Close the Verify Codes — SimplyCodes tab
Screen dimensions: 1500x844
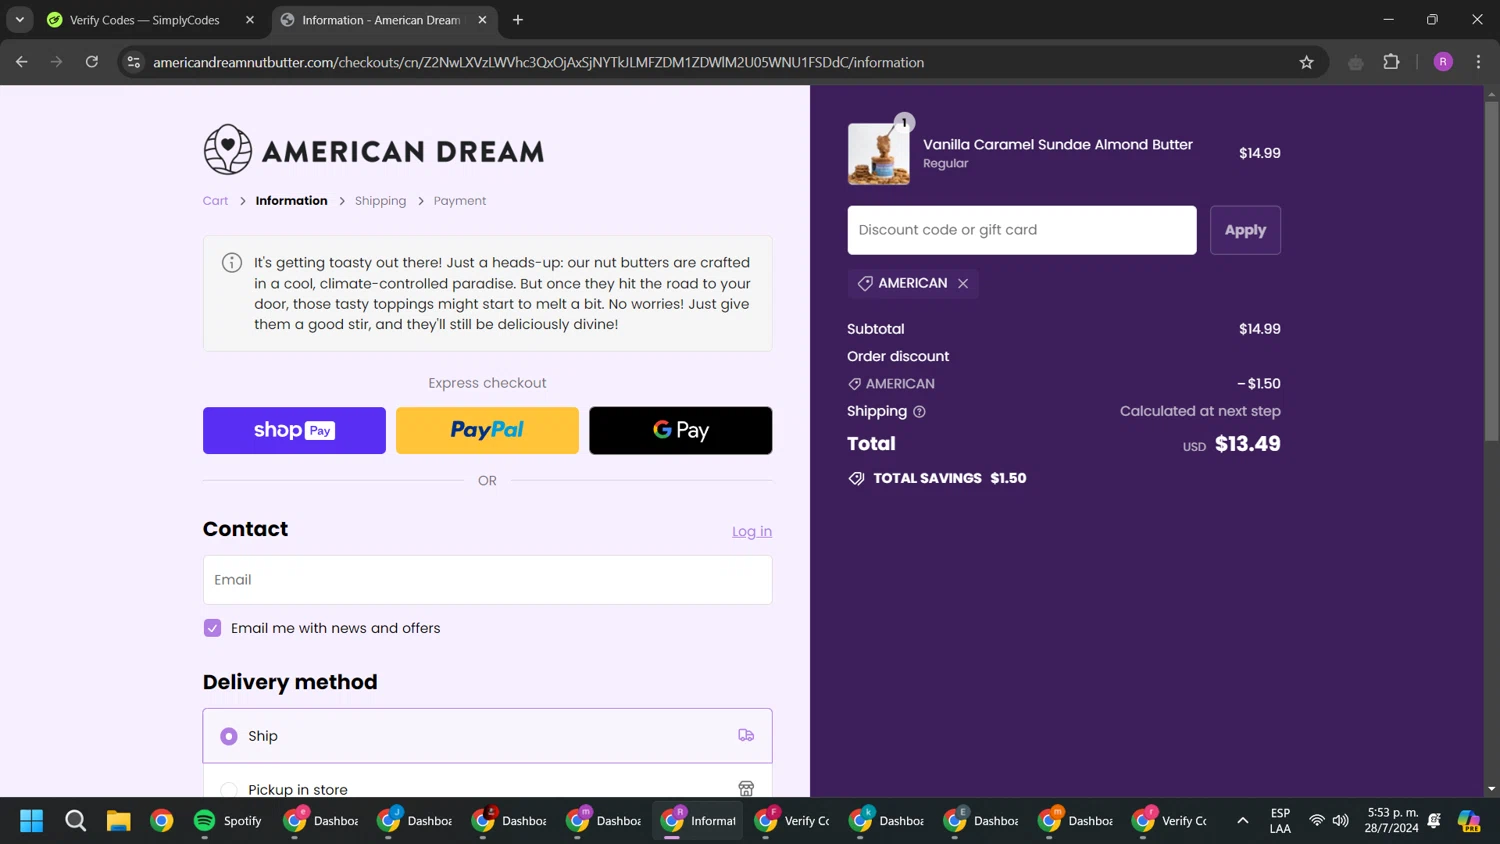coord(250,20)
